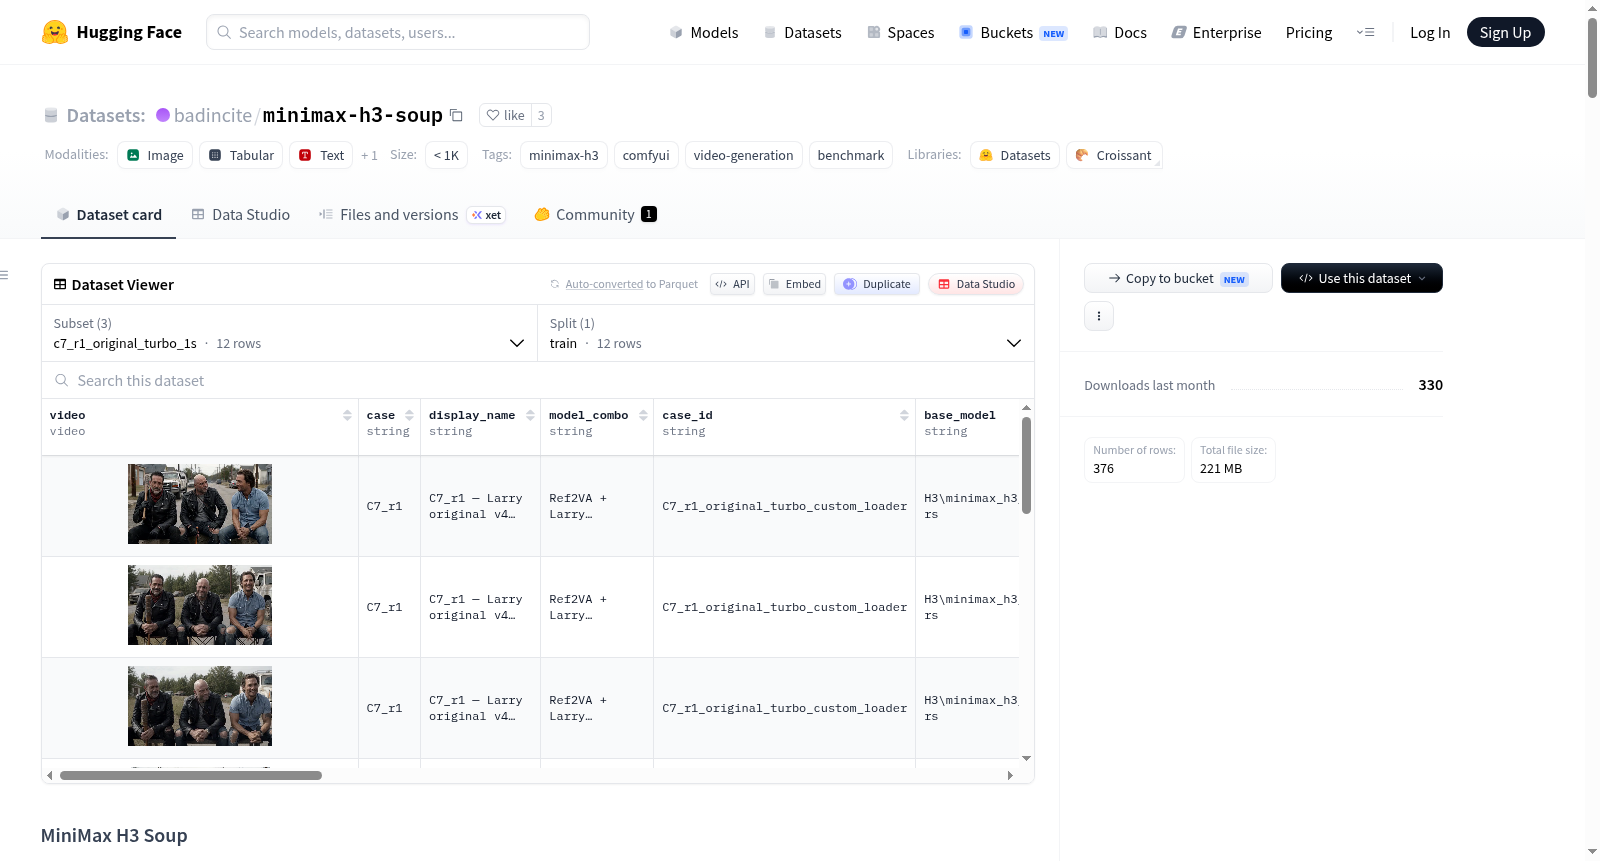This screenshot has height=861, width=1600.
Task: Open Enterprise in the top navigation
Action: [1216, 32]
